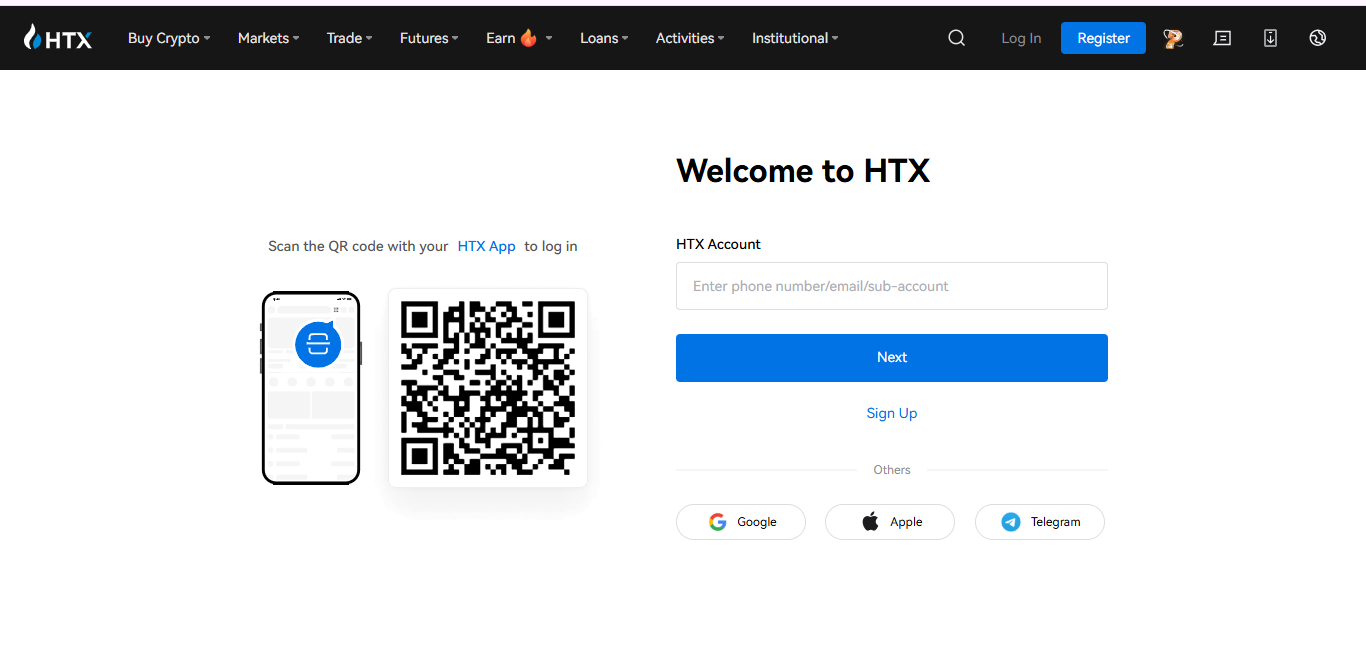Click the app download icon

point(1270,37)
